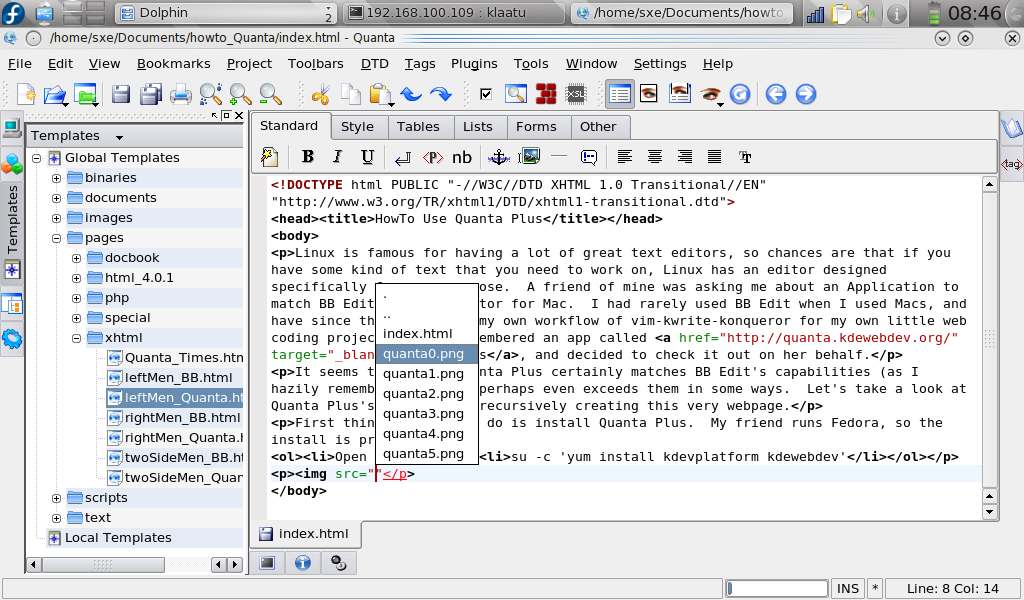The width and height of the screenshot is (1024, 600).
Task: Toggle the source editor view button
Action: click(618, 94)
